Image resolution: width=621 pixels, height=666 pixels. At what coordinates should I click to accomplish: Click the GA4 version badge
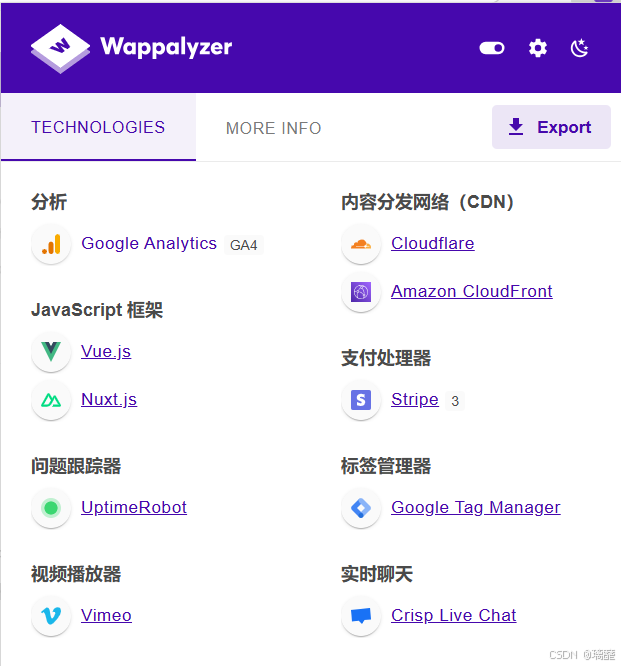(244, 245)
